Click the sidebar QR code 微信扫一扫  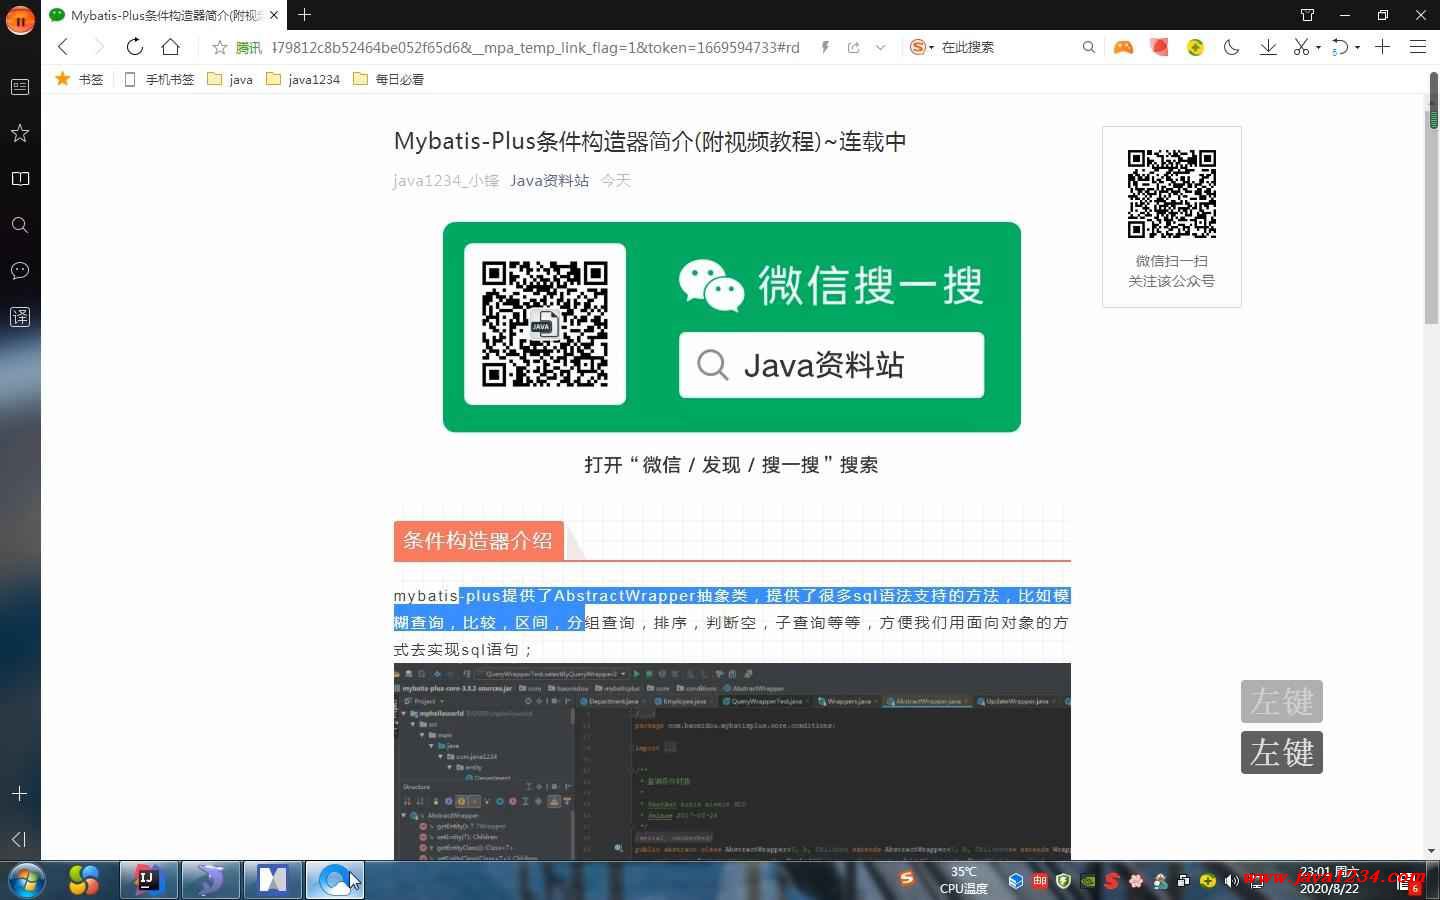(1172, 194)
